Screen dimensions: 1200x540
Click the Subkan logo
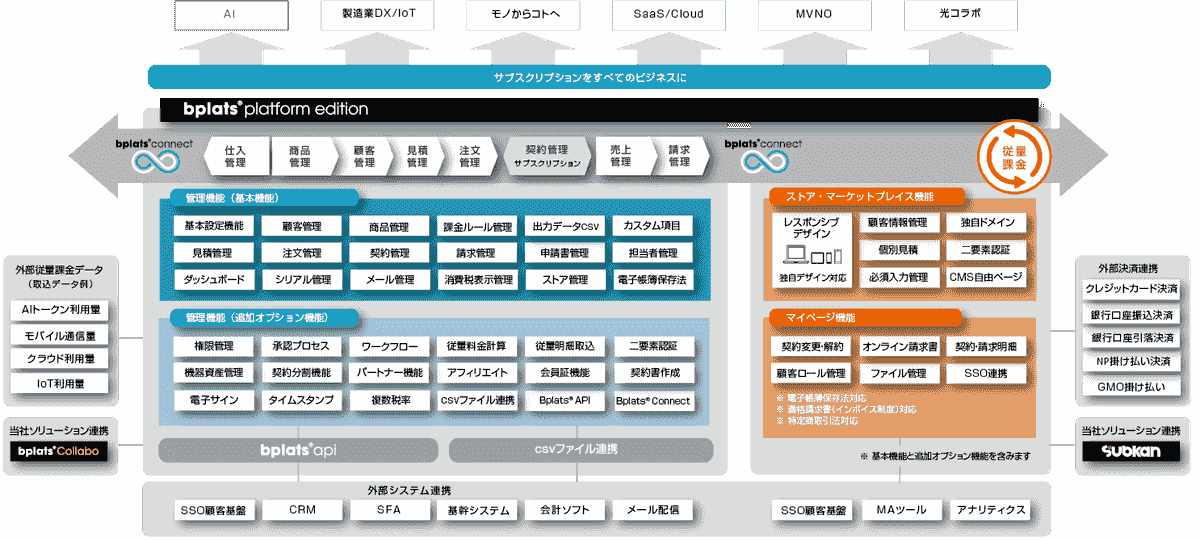(1132, 452)
